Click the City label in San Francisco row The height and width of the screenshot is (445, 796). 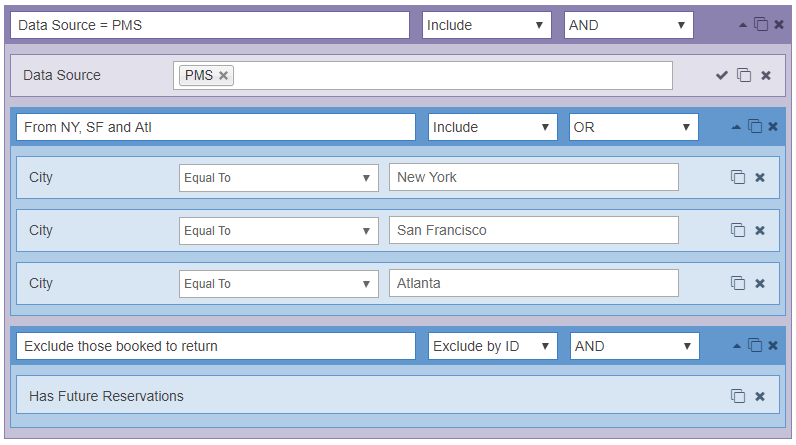tap(41, 230)
